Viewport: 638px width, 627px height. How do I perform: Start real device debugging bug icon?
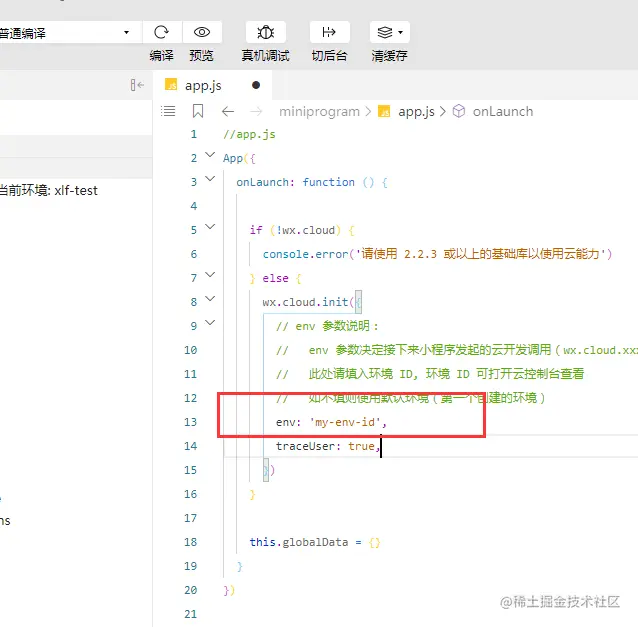266,32
